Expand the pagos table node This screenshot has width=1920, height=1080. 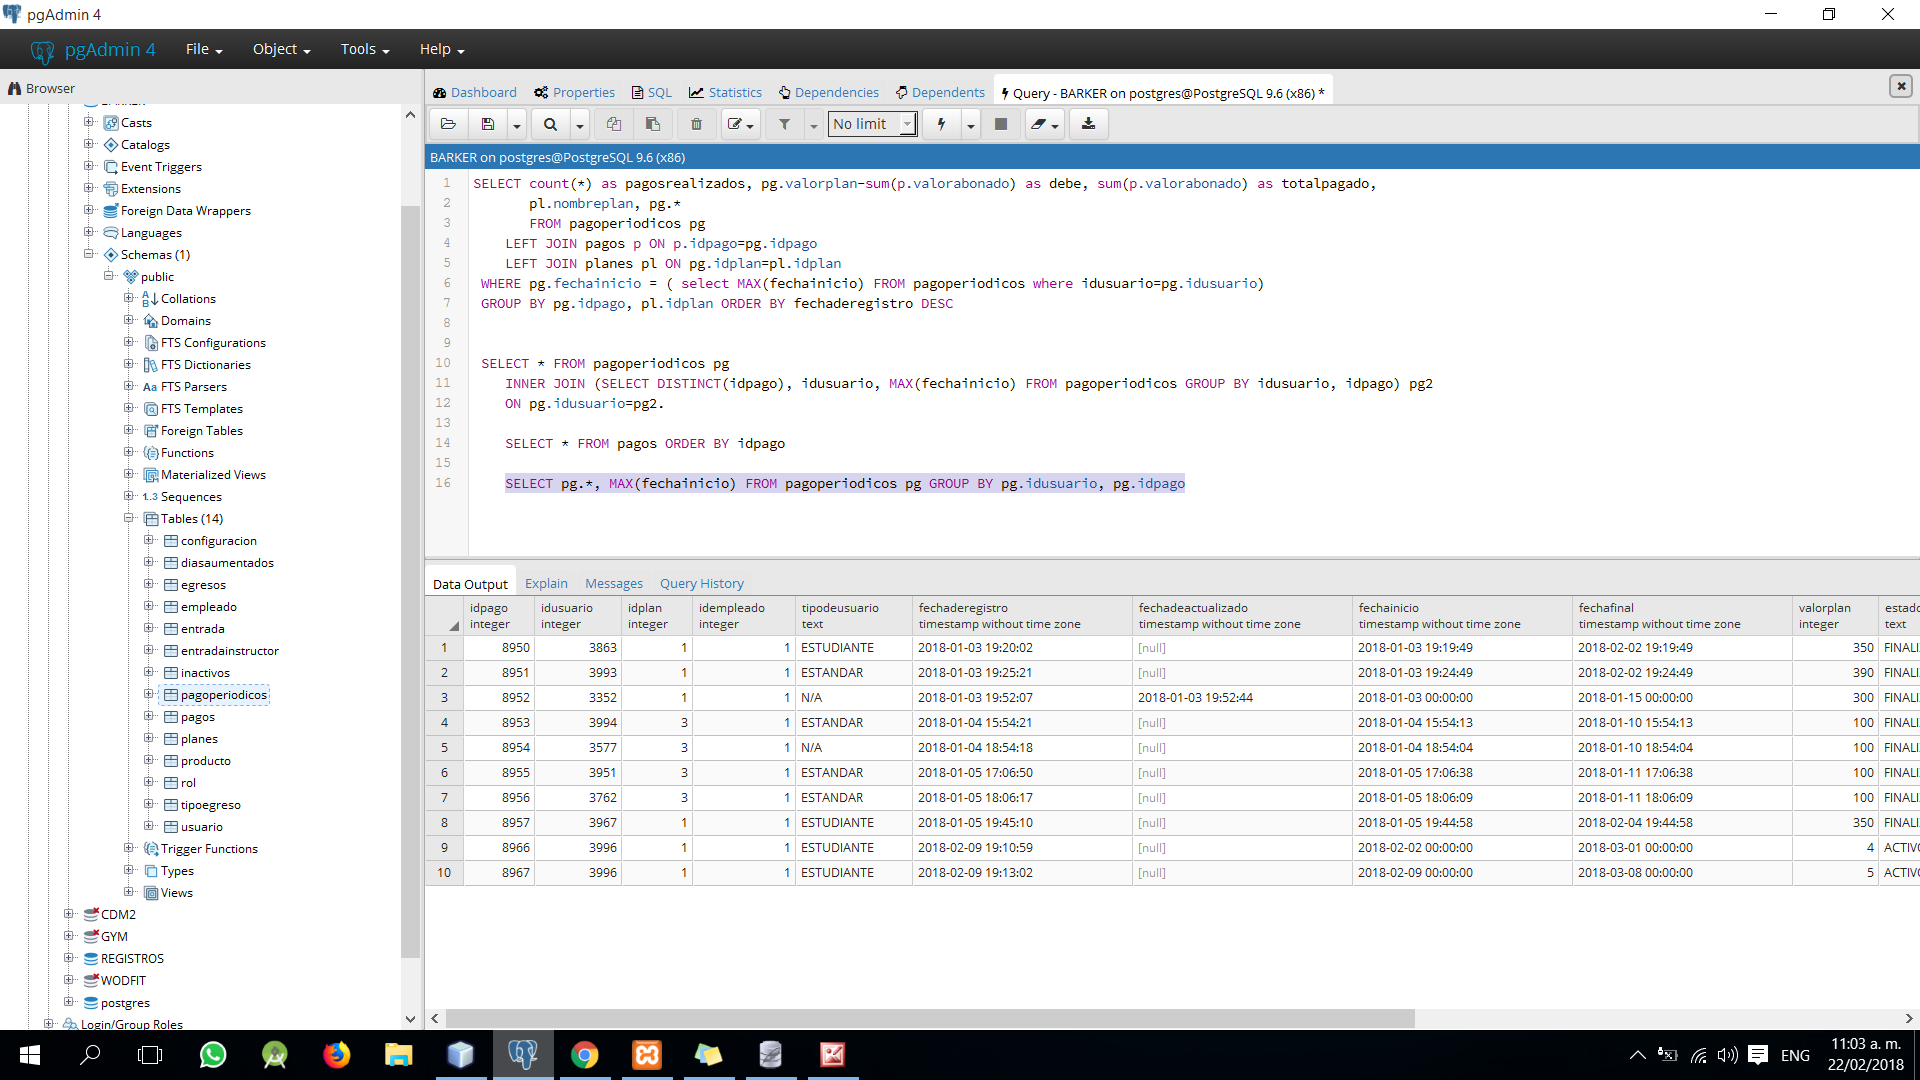[x=149, y=716]
